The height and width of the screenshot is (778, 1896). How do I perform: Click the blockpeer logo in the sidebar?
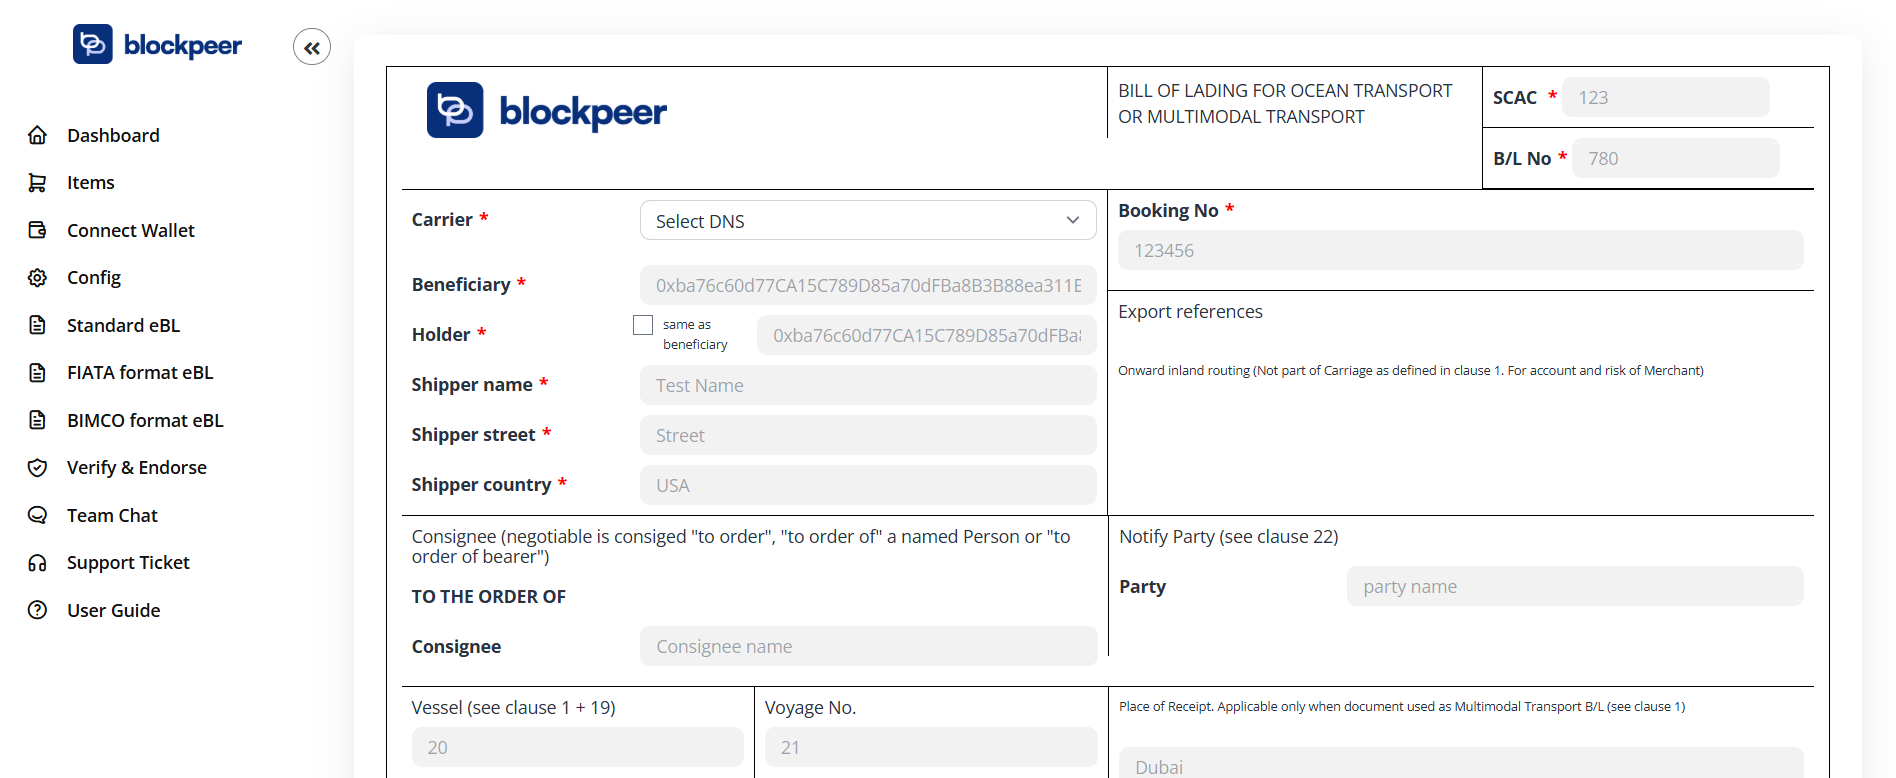(157, 45)
